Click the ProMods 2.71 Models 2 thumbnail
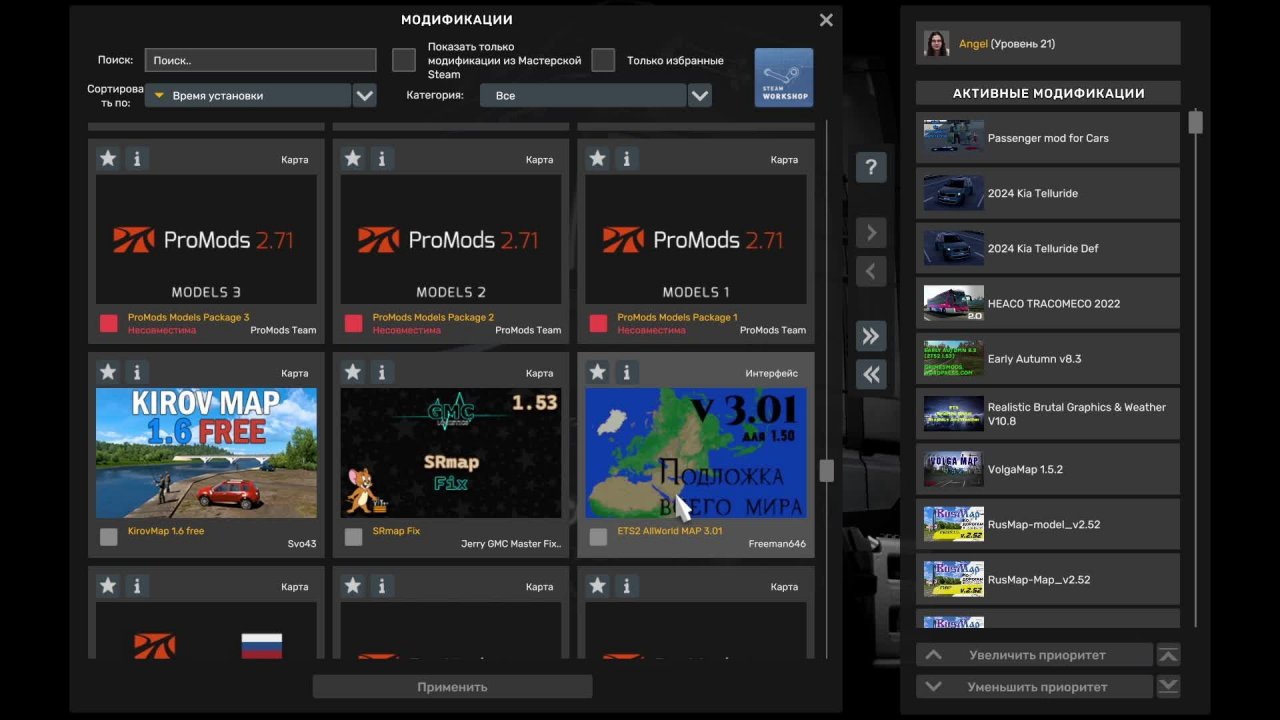The image size is (1280, 720). pos(451,240)
